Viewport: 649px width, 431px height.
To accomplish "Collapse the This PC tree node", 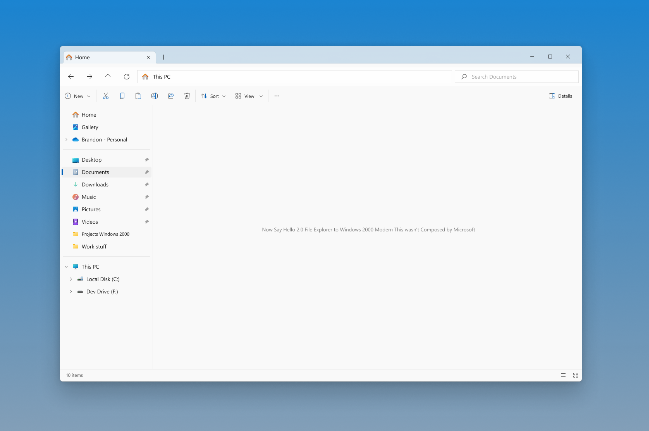I will pyautogui.click(x=66, y=267).
